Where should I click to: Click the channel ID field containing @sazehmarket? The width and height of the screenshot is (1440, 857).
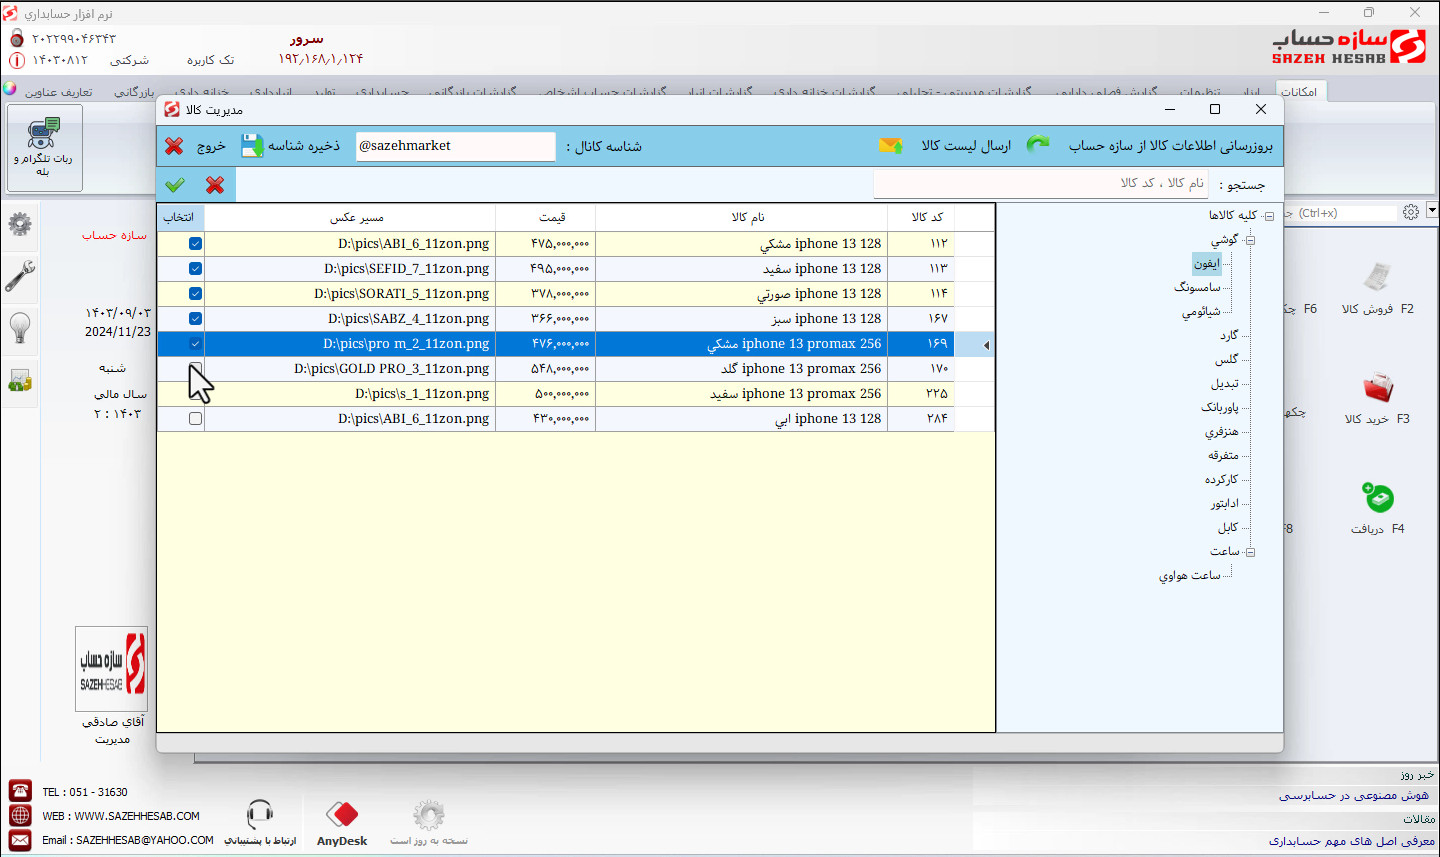point(455,146)
